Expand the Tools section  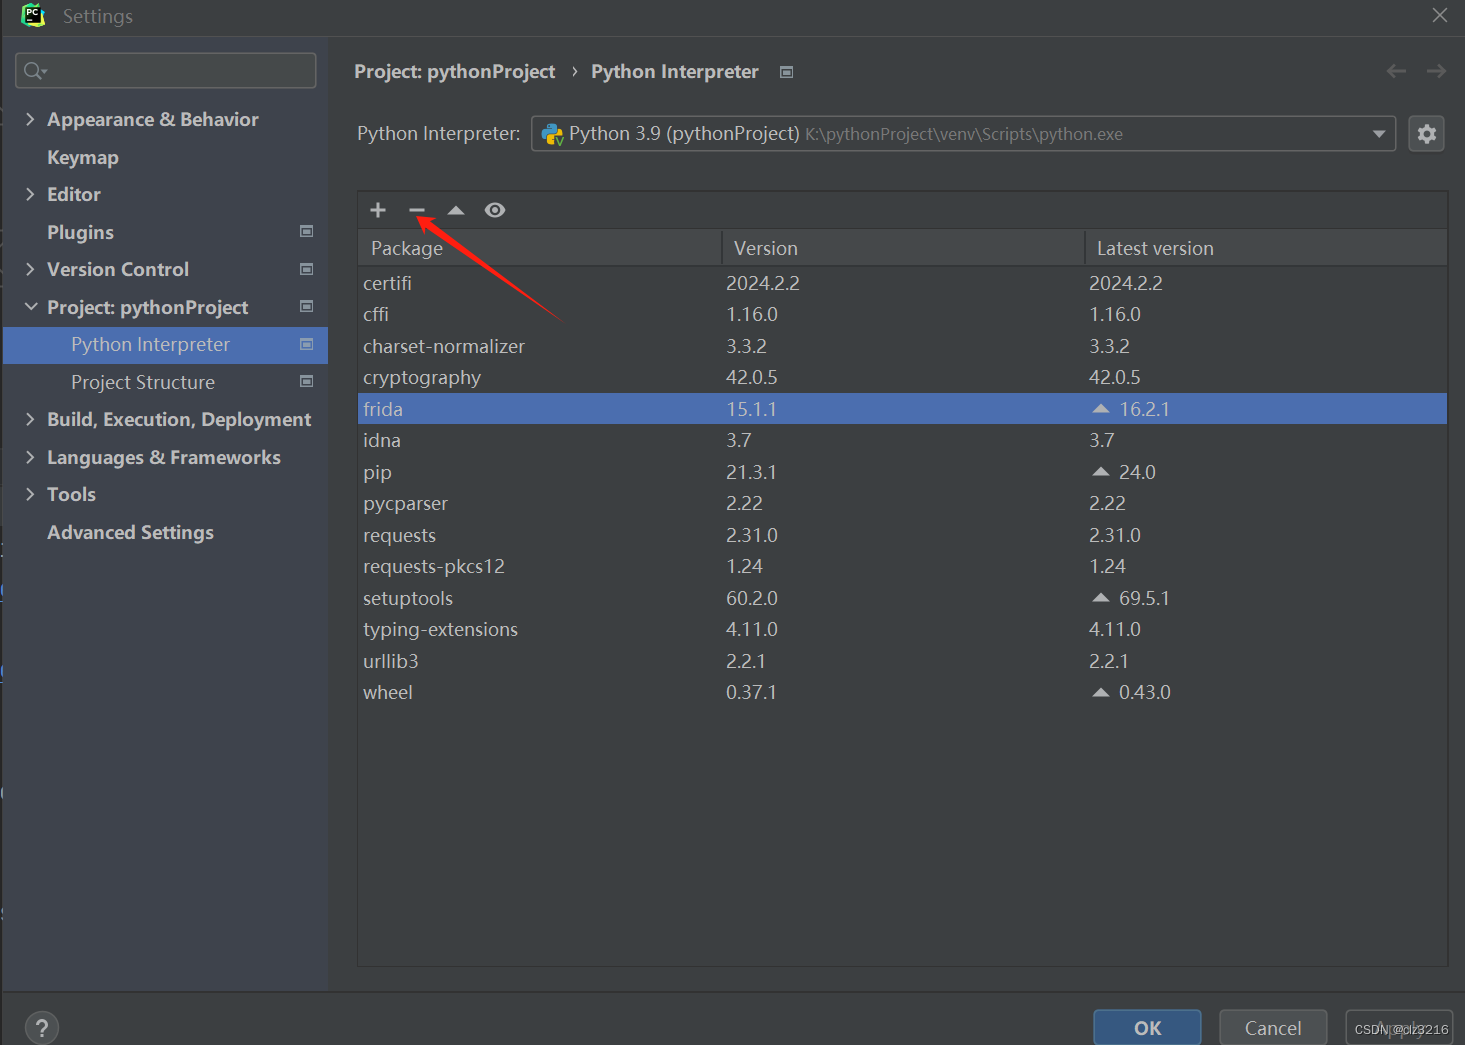[30, 494]
